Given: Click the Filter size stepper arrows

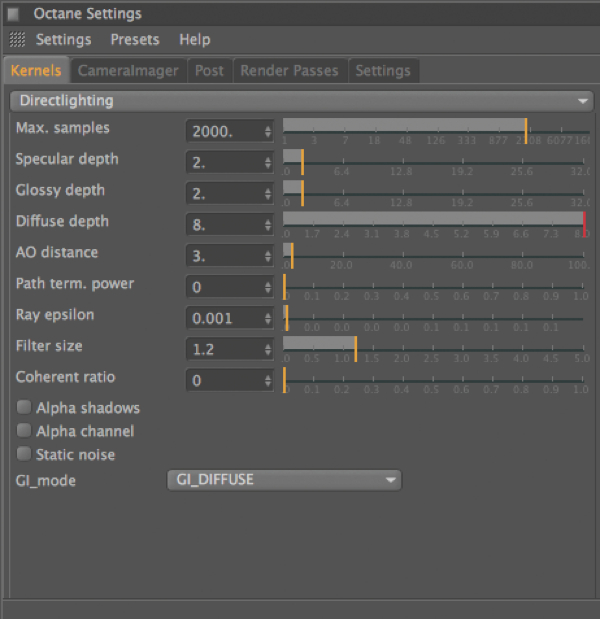Looking at the screenshot, I should coord(268,349).
